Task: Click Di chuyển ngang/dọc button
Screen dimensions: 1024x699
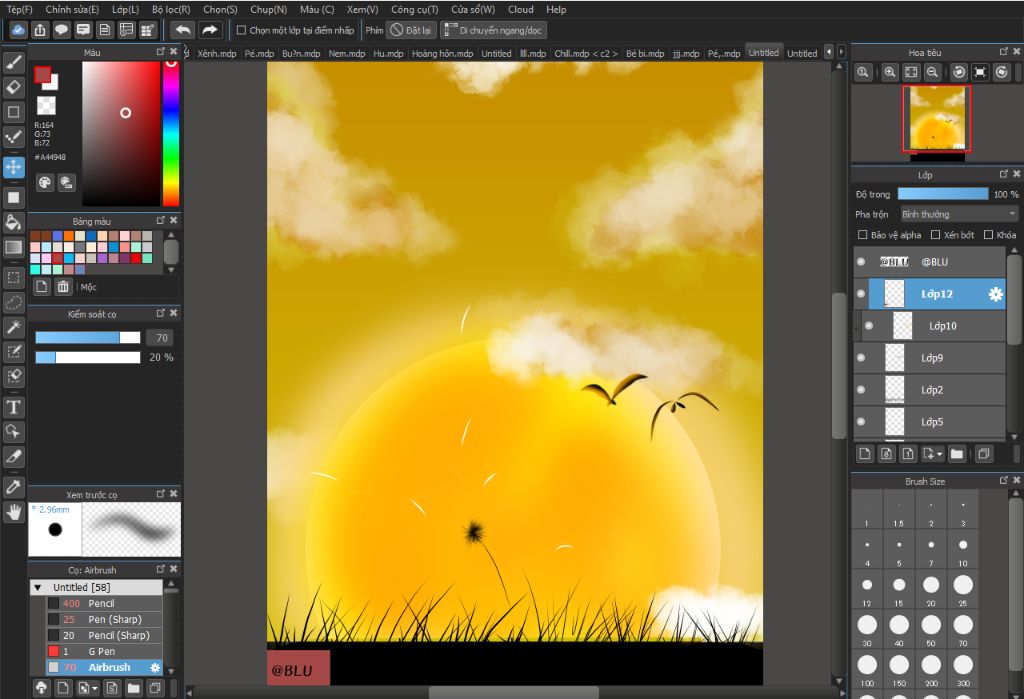Action: 493,30
